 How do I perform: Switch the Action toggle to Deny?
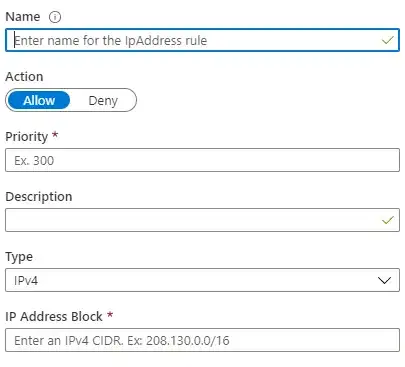click(x=103, y=100)
